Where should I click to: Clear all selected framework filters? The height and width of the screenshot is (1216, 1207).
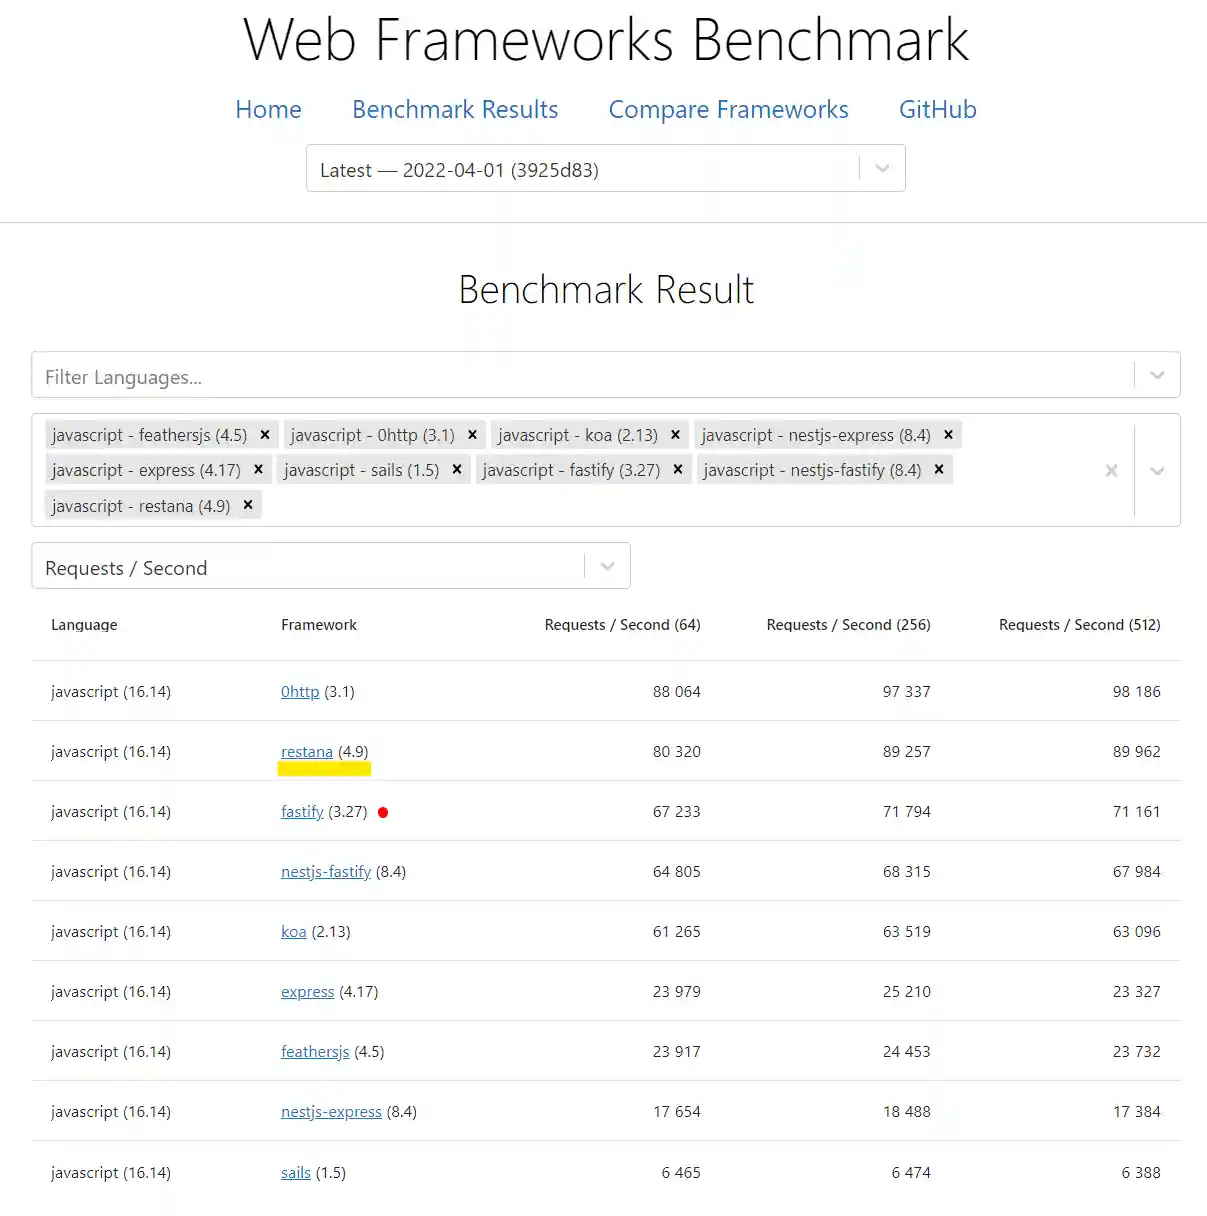click(1111, 470)
